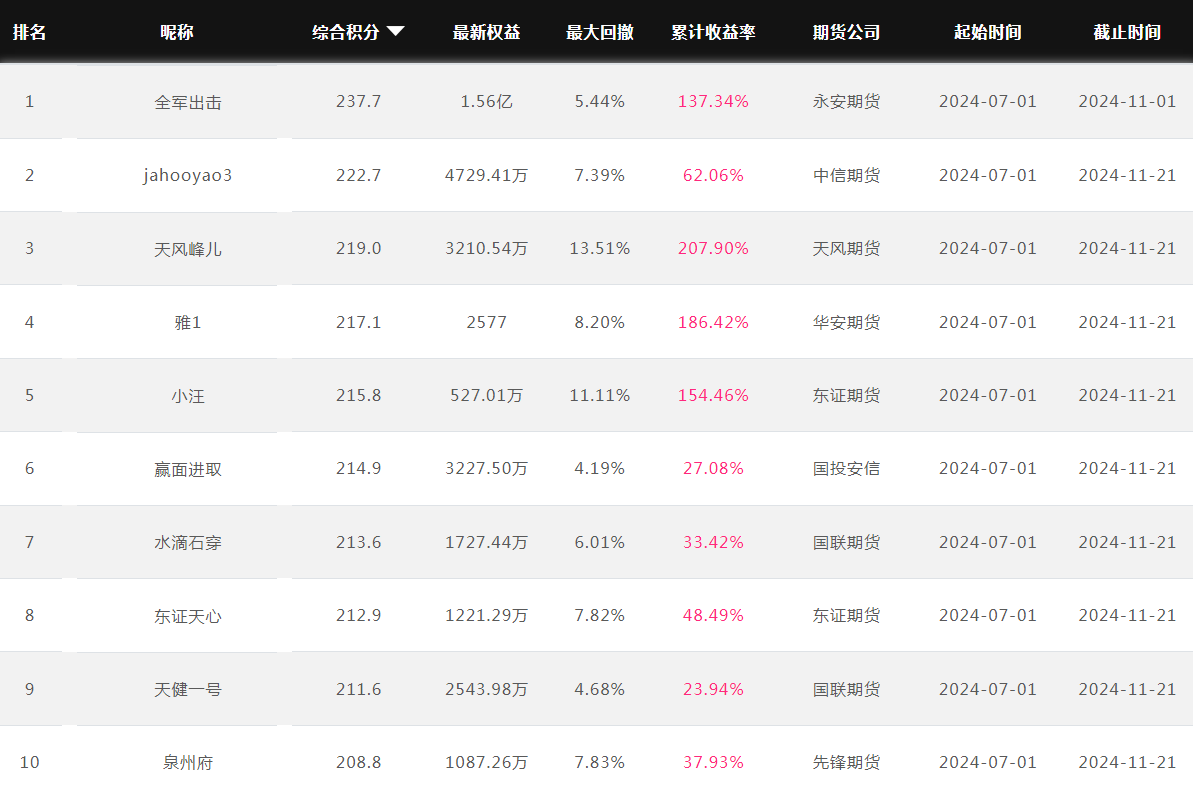Click the company name 天风期货
Screen dimensions: 1193x794
pos(846,248)
